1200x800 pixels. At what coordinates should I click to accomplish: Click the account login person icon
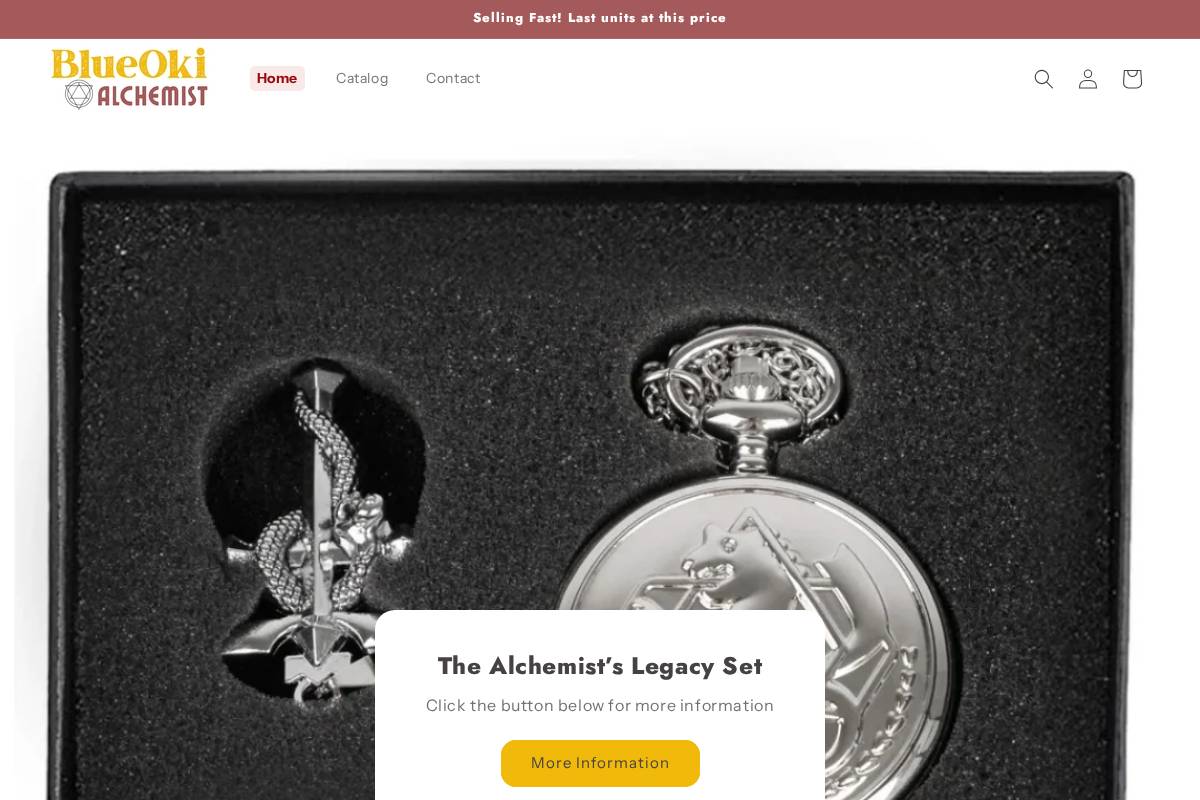[x=1087, y=79]
